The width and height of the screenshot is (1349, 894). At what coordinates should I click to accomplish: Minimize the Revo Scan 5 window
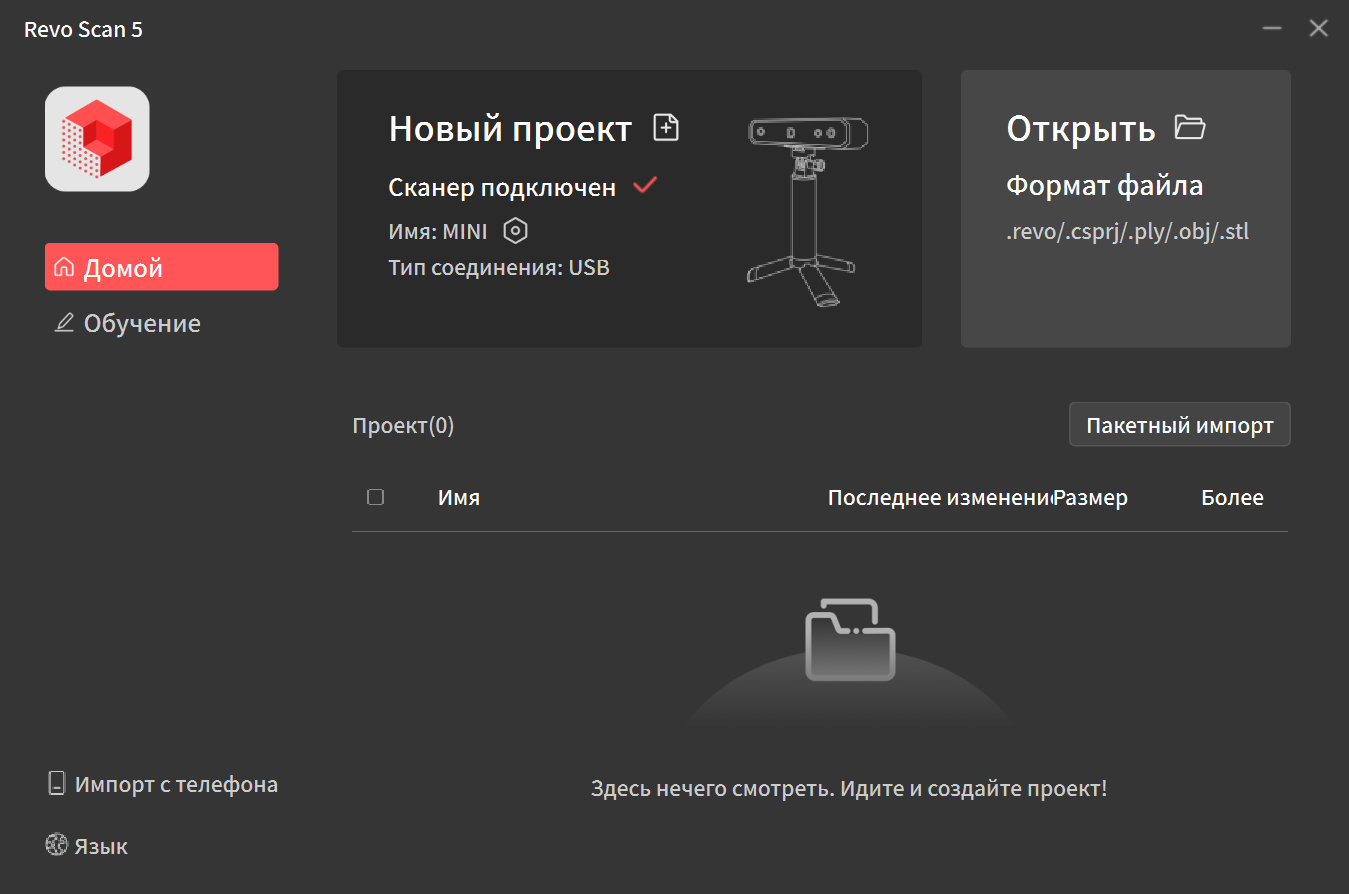1272,29
